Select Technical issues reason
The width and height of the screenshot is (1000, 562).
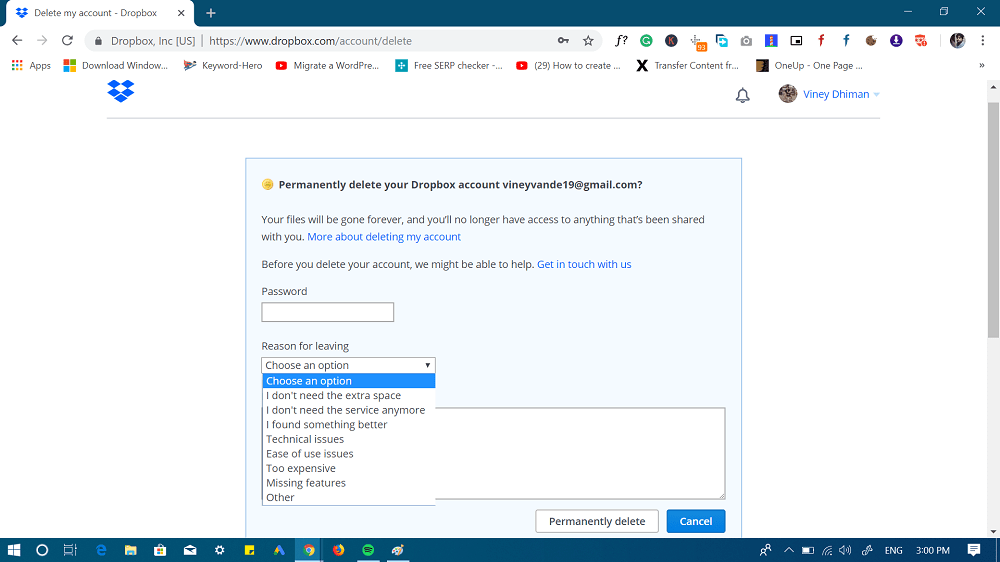click(x=349, y=440)
